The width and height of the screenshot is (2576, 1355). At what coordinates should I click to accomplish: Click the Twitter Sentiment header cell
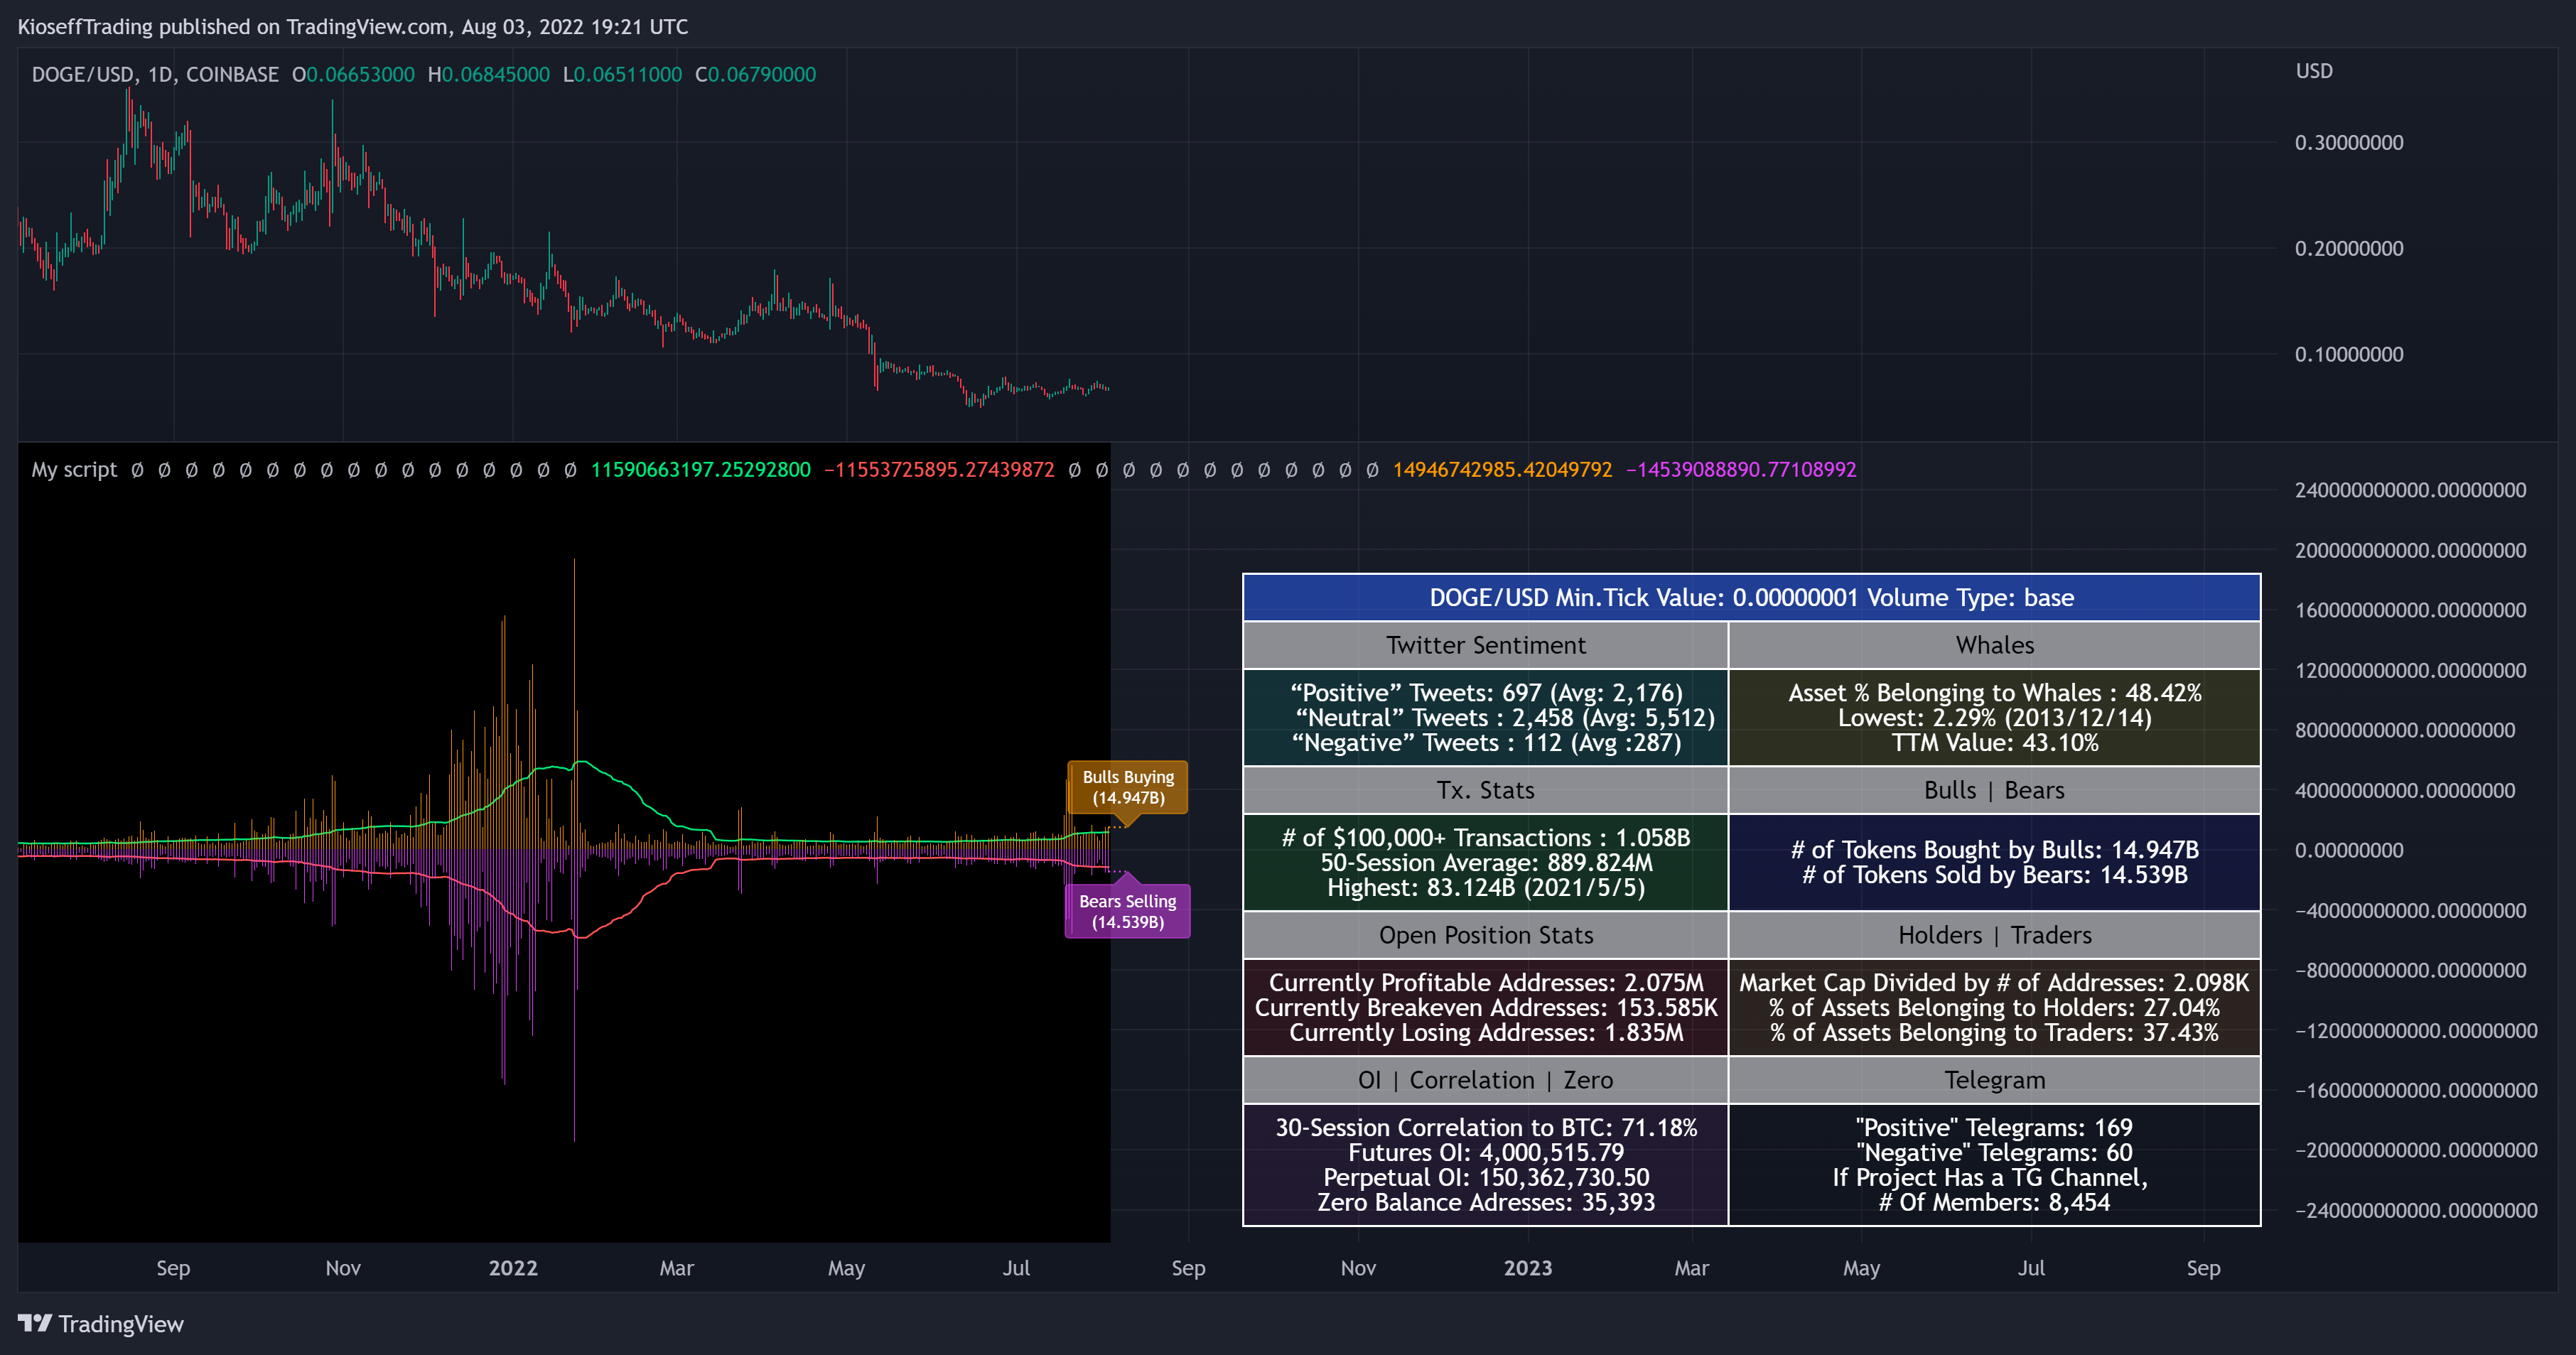tap(1485, 645)
